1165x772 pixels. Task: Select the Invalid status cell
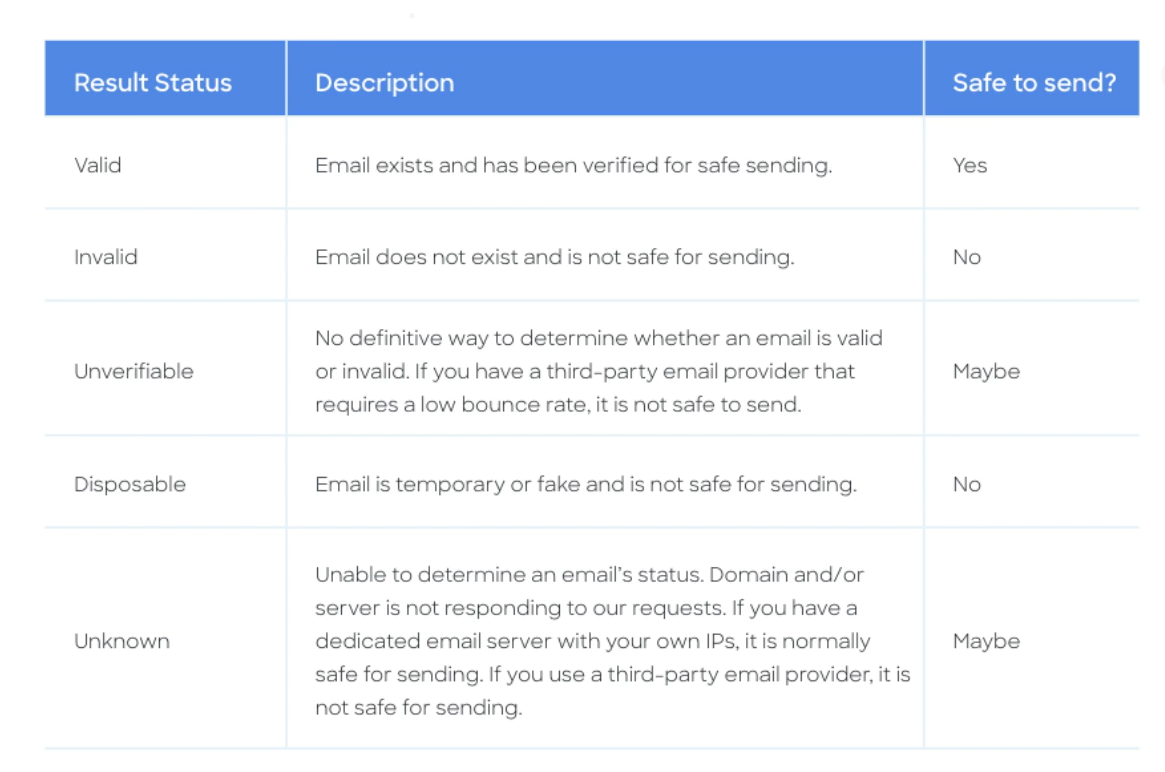click(x=106, y=257)
